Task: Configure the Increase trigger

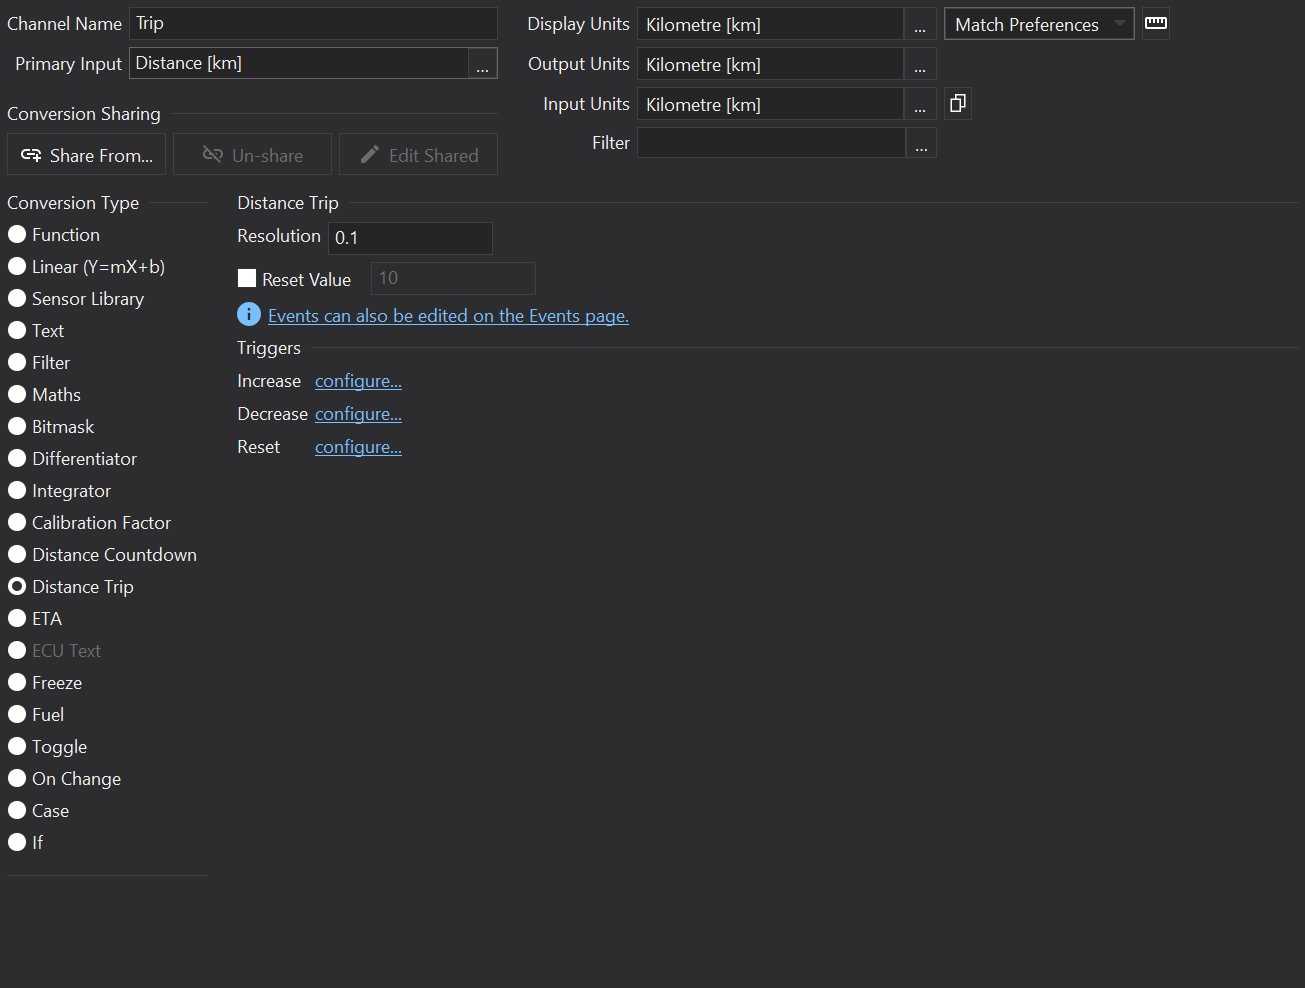Action: [x=358, y=381]
